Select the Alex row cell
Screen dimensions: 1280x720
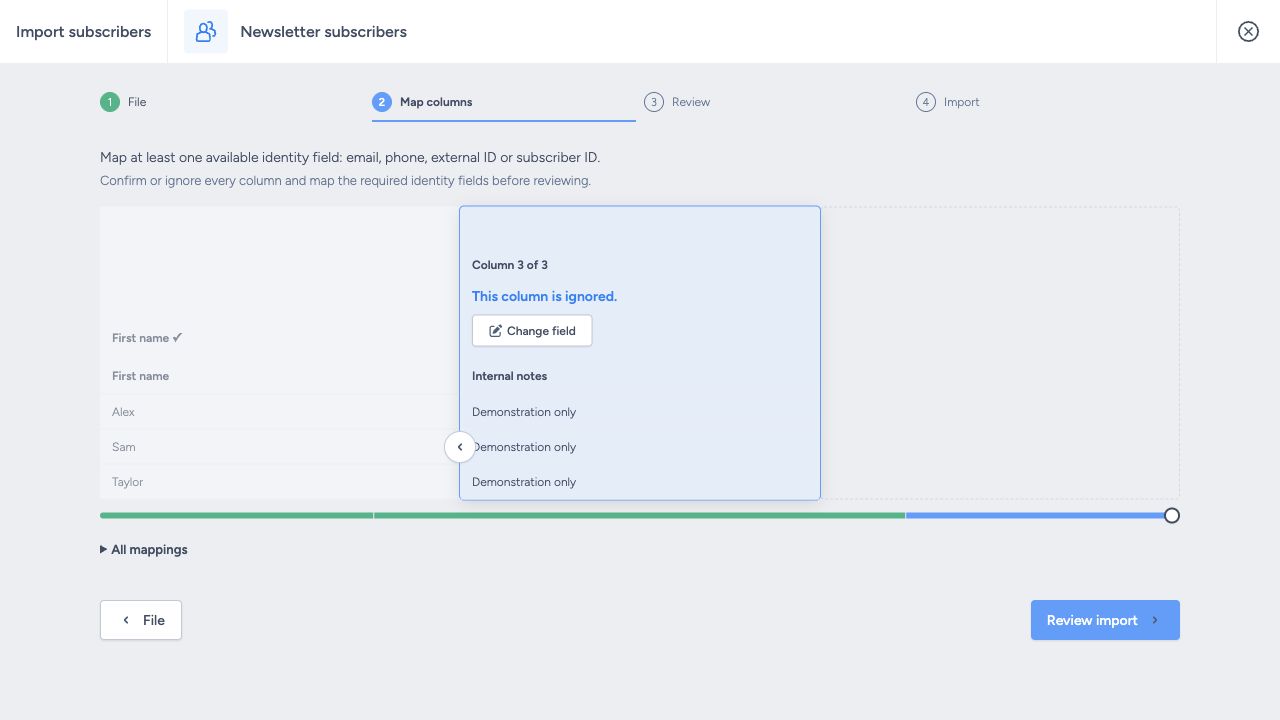click(280, 412)
